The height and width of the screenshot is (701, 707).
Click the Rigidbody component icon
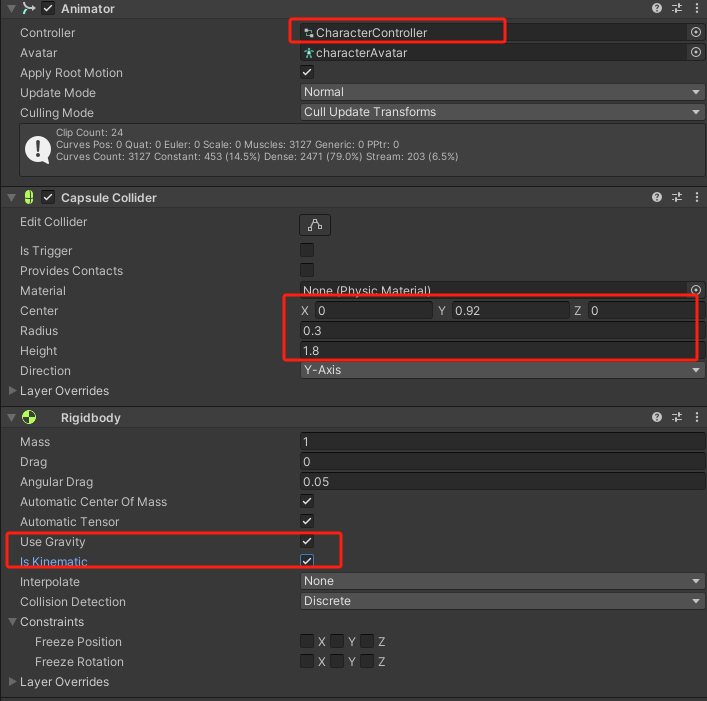click(x=29, y=417)
